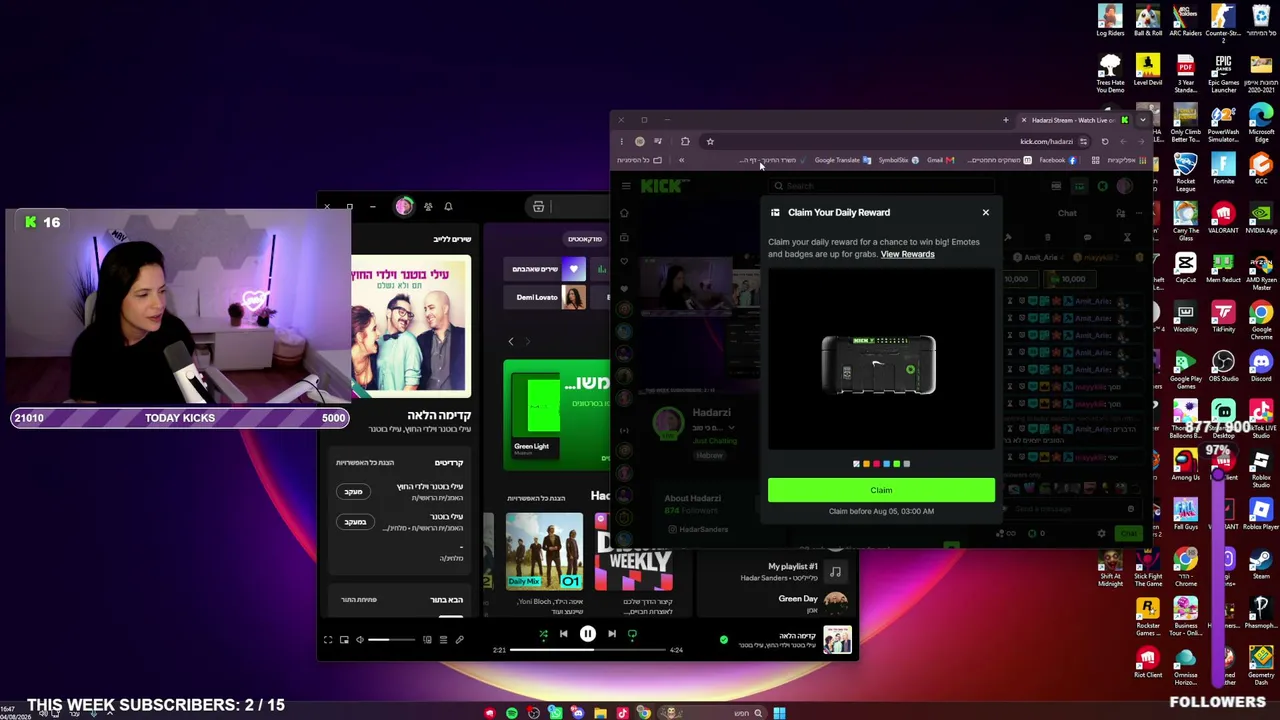1280x720 pixels.
Task: Open the Daily Mix 01 playlist cover
Action: point(544,550)
